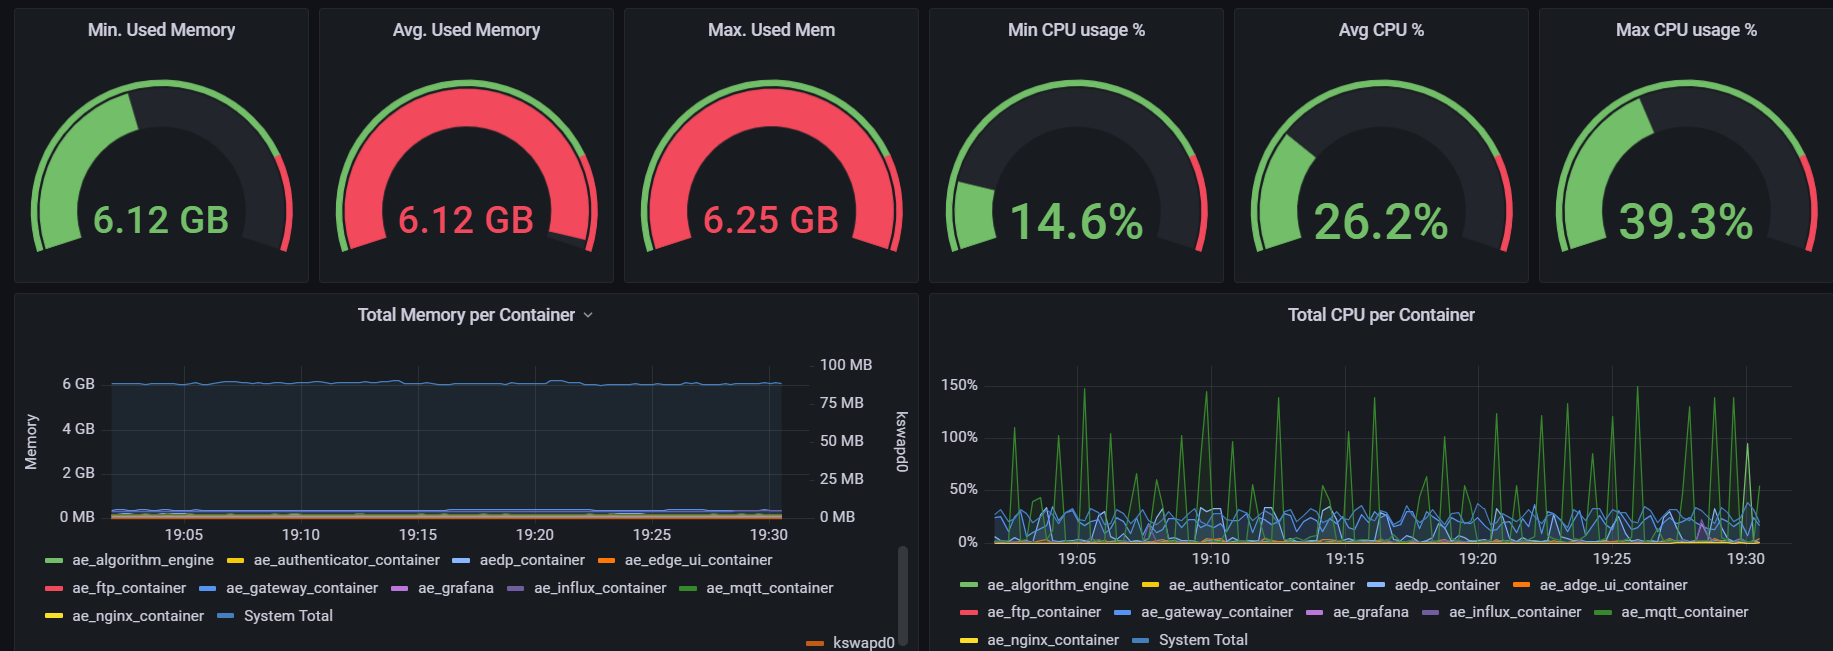Click the vertical Memory axis title

[x=31, y=442]
